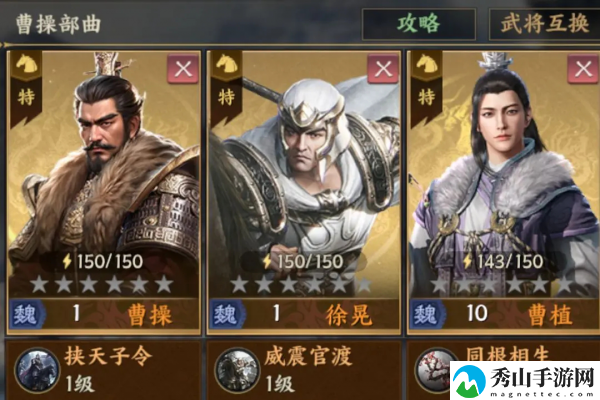Click the cavalry horse icon on 曹植's card
The width and height of the screenshot is (600, 400).
click(426, 64)
